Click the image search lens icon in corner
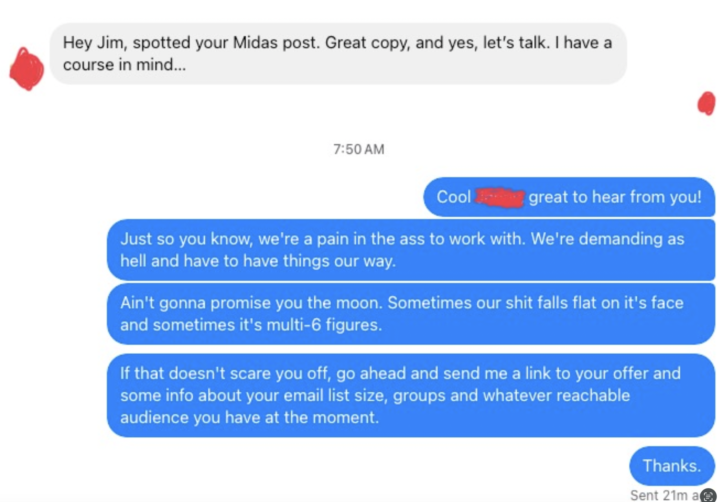This screenshot has height=502, width=720. 709,493
